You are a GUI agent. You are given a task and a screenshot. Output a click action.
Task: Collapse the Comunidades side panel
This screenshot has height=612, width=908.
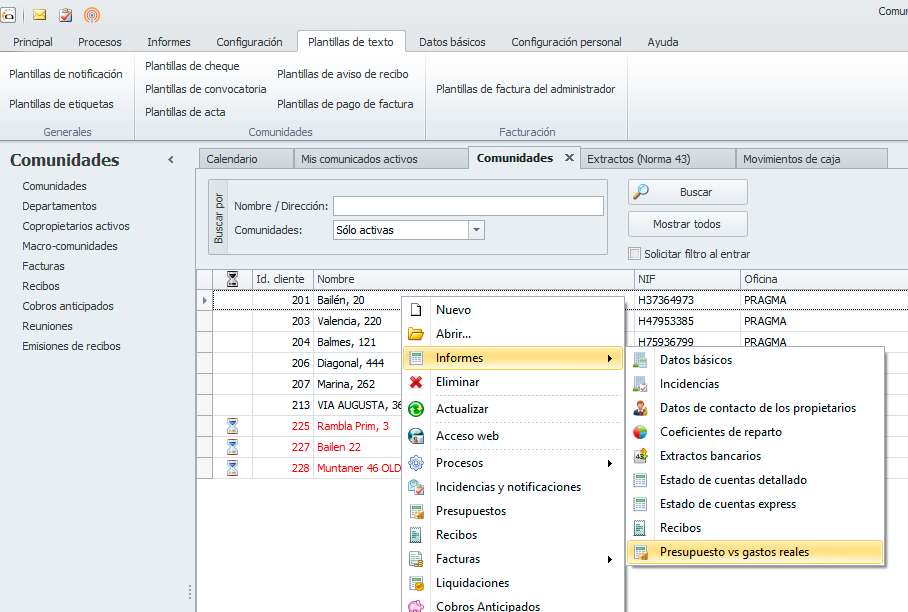point(170,160)
